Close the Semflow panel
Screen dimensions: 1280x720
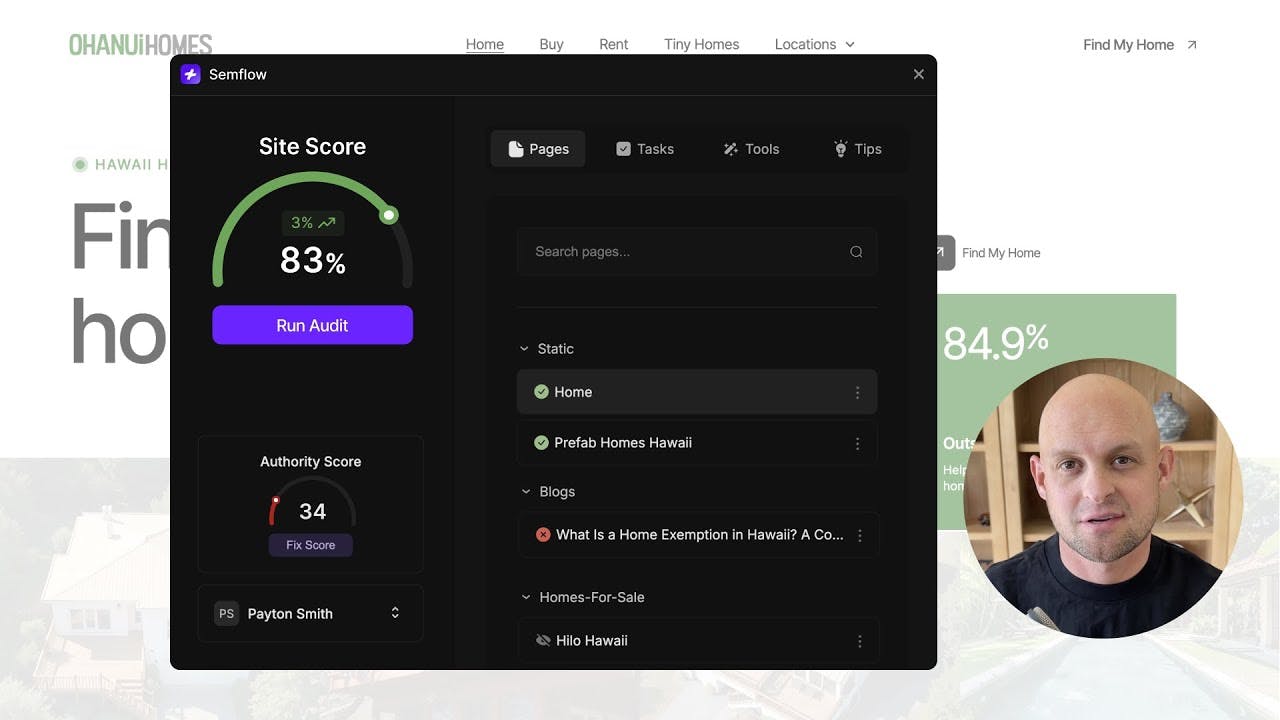919,74
